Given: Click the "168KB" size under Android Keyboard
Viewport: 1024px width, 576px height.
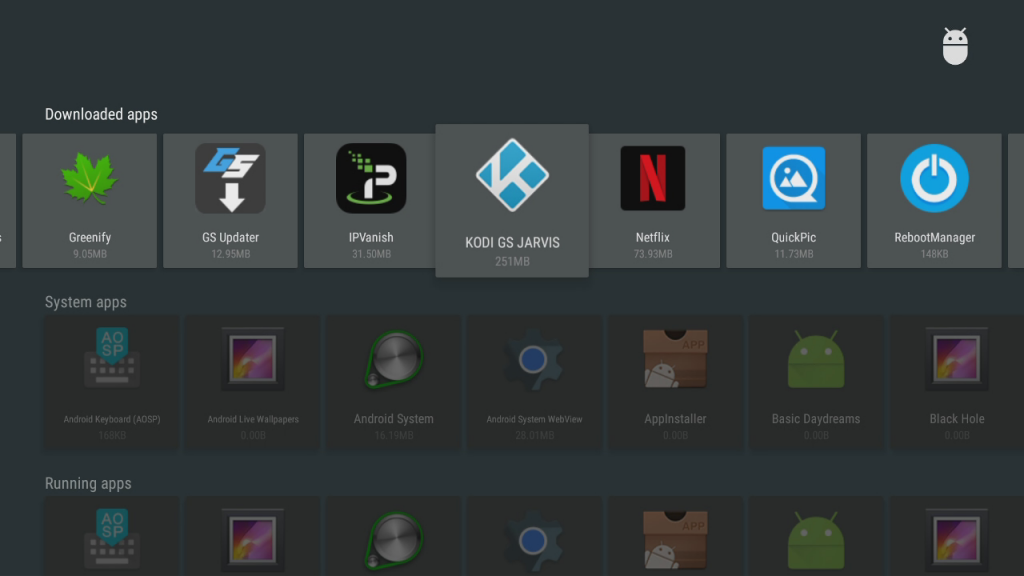Looking at the screenshot, I should (x=112, y=436).
